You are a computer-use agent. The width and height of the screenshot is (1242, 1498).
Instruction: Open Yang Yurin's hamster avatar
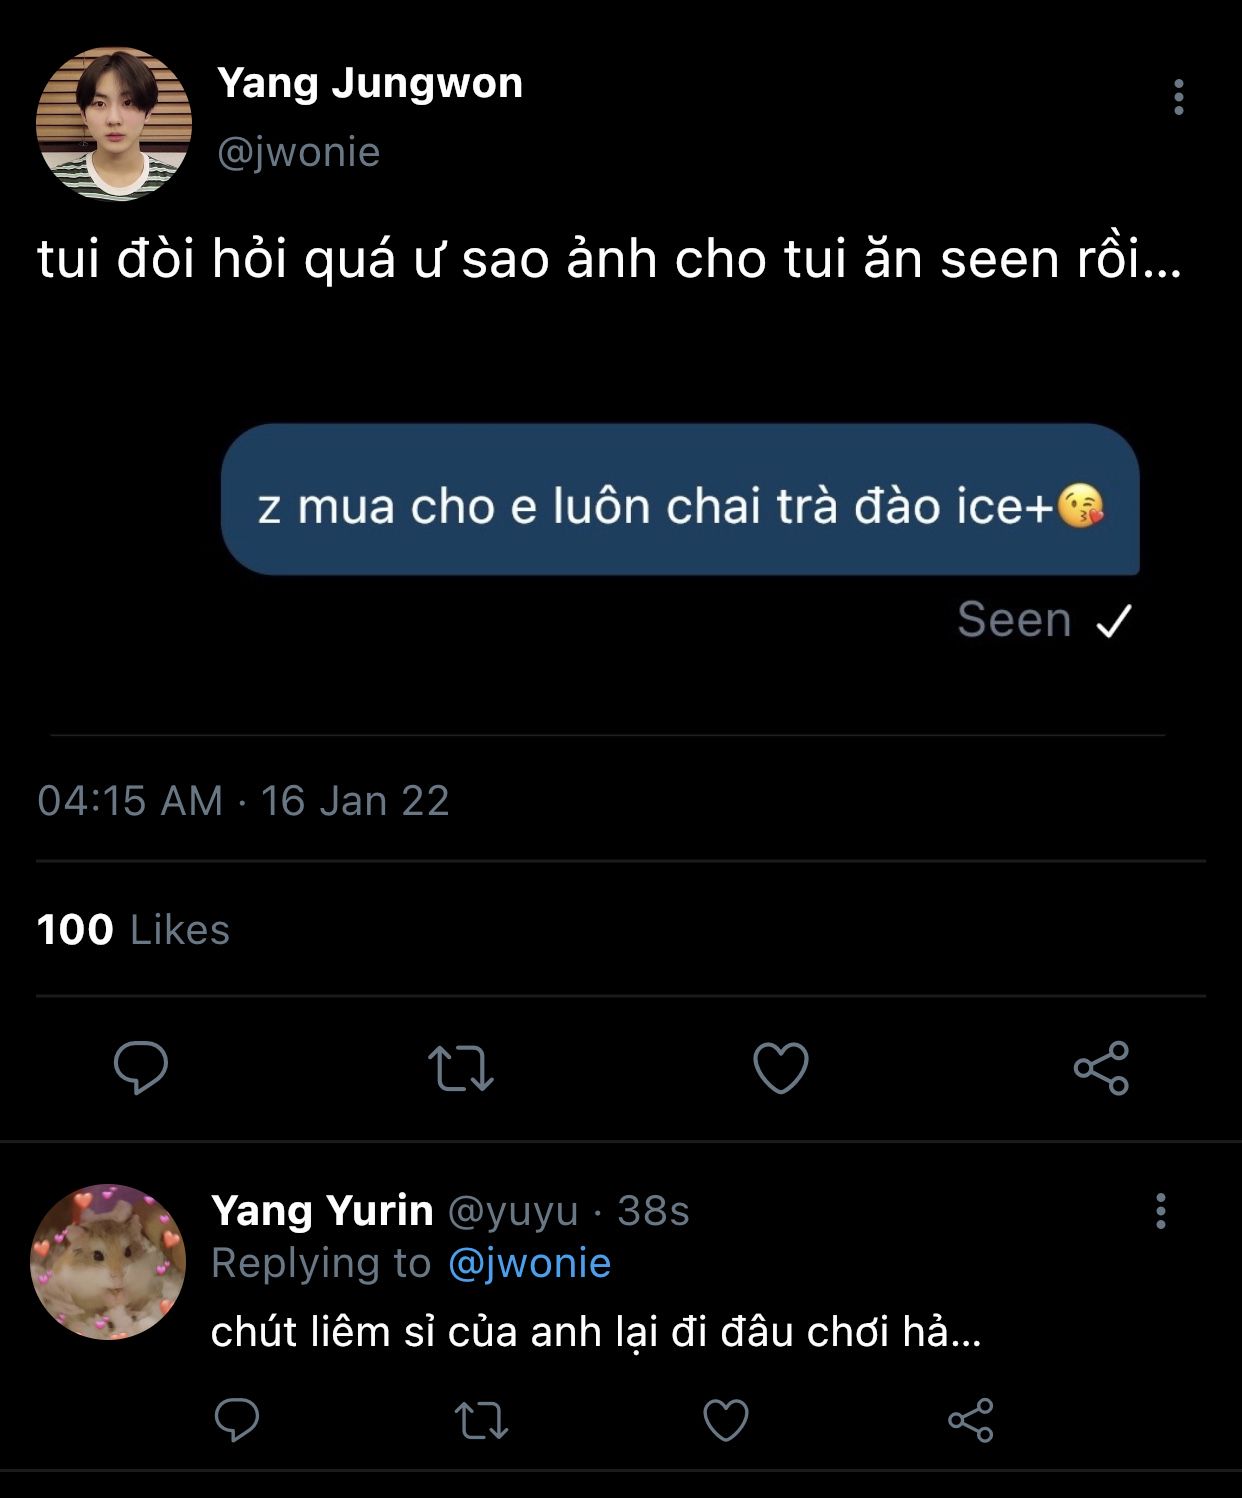tap(108, 1262)
